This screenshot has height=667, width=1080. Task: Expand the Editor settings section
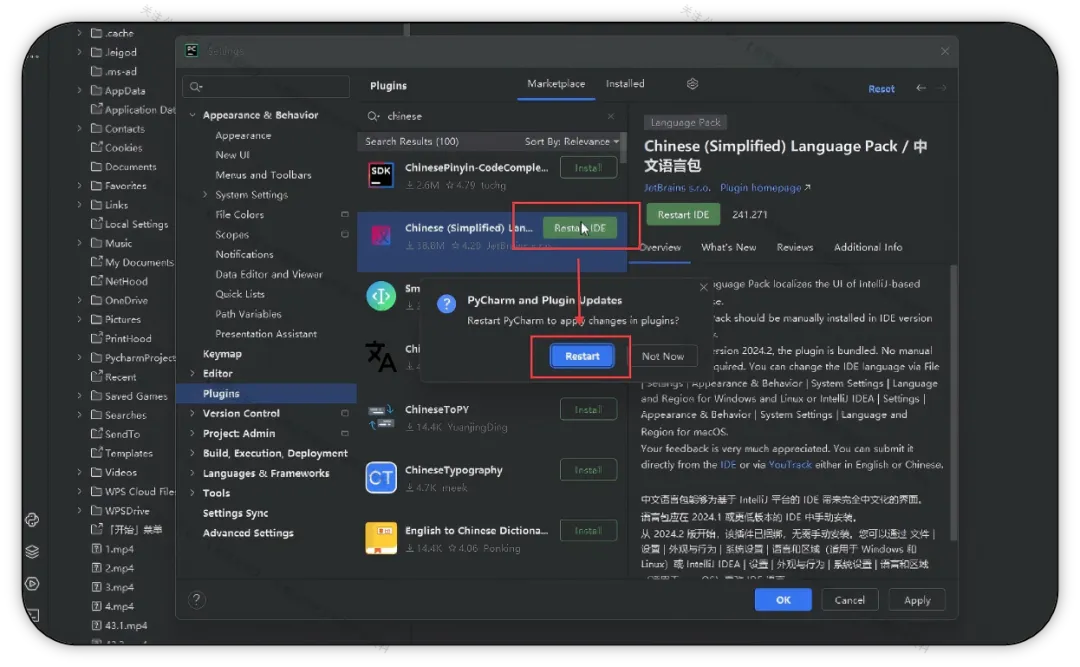(x=192, y=373)
